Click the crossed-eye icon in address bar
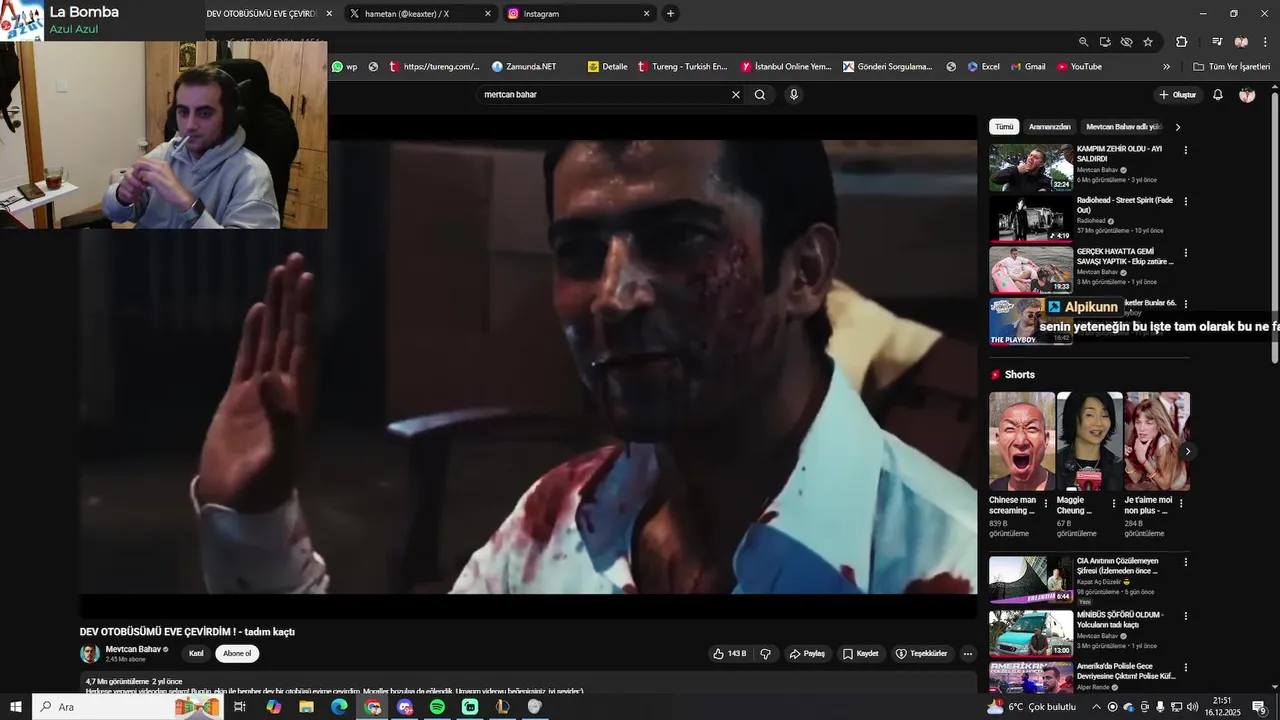Viewport: 1280px width, 720px height. (1126, 42)
